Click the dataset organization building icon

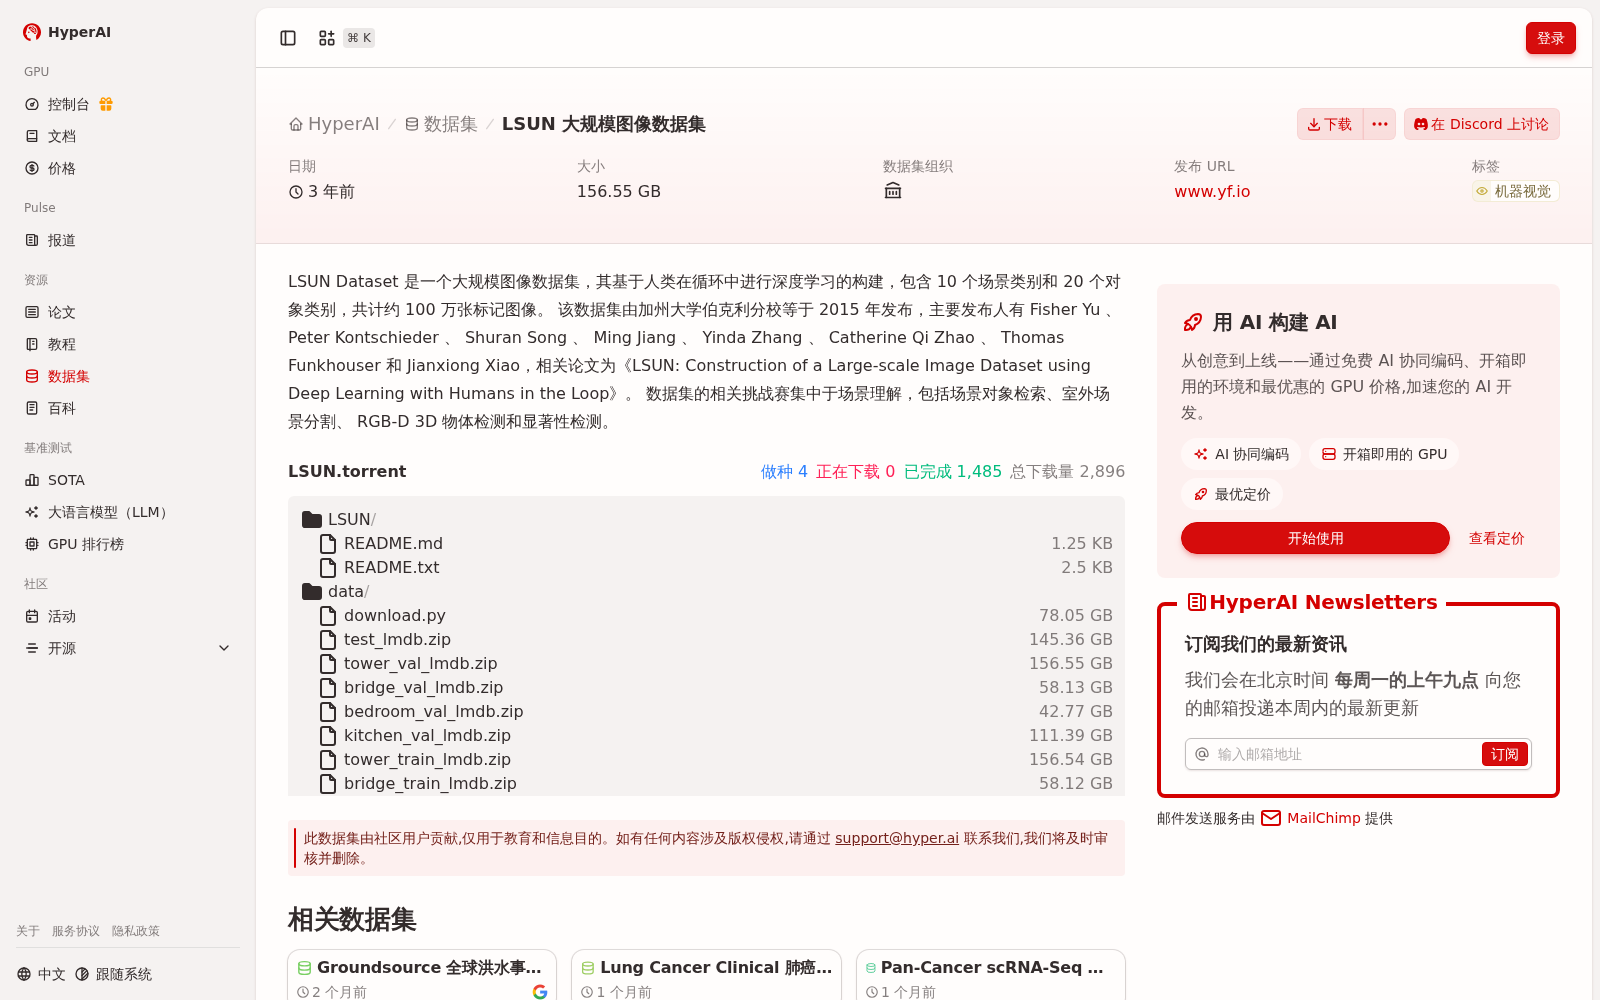point(893,191)
